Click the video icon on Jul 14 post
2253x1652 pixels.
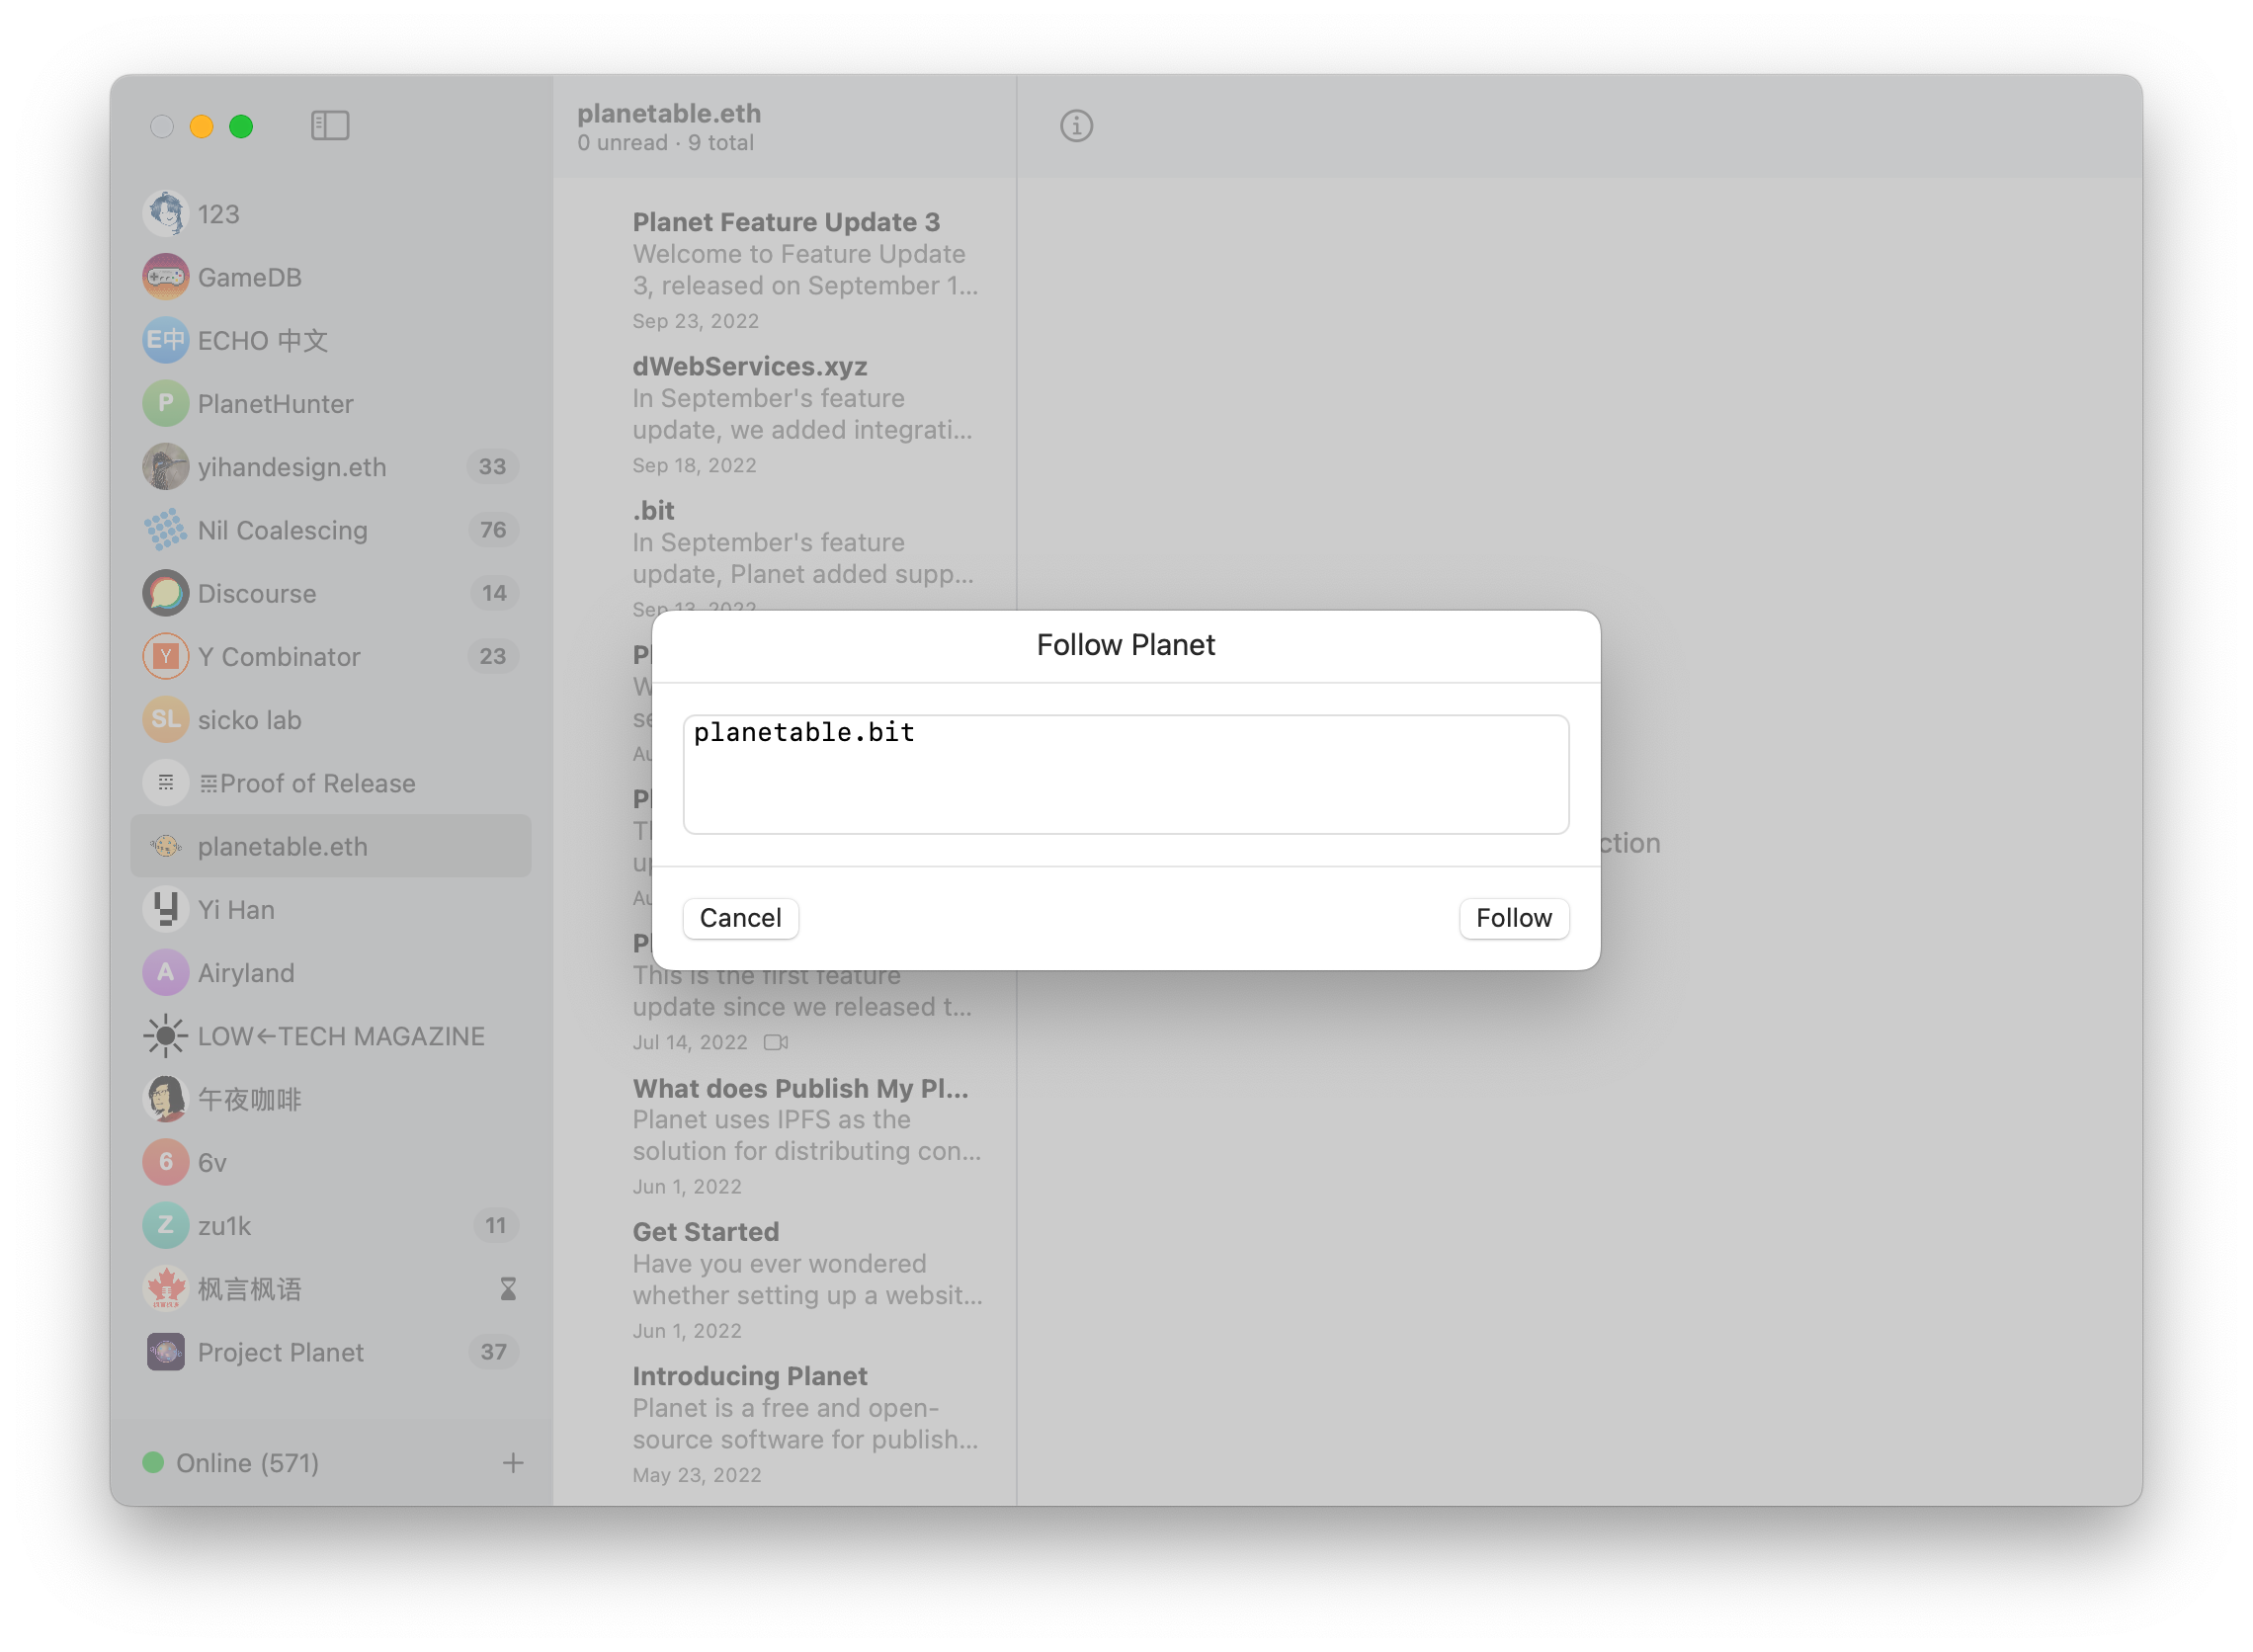[x=776, y=1042]
